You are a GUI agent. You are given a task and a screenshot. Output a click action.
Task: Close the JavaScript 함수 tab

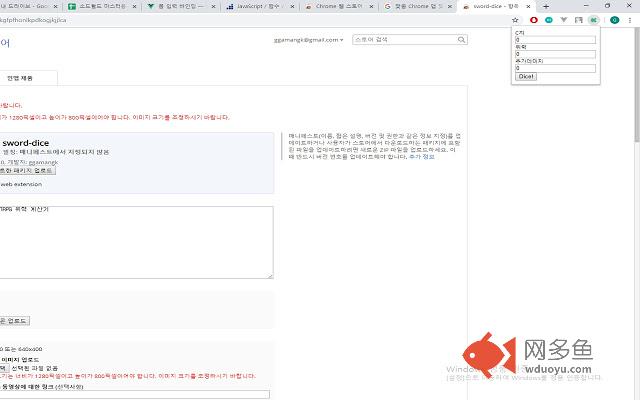coord(292,7)
